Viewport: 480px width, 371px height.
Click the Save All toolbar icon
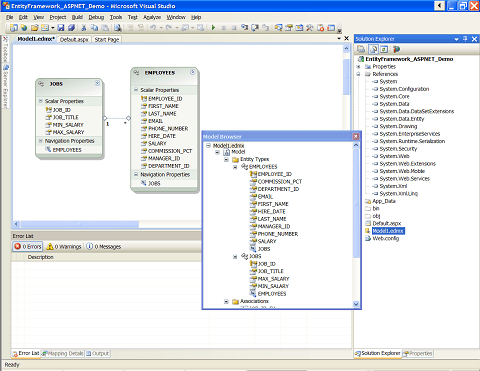point(71,28)
